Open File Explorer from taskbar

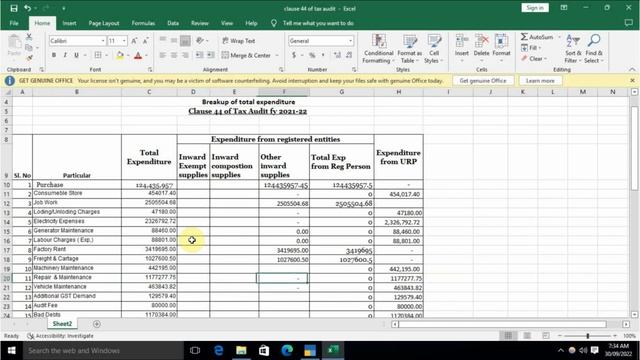click(x=241, y=350)
